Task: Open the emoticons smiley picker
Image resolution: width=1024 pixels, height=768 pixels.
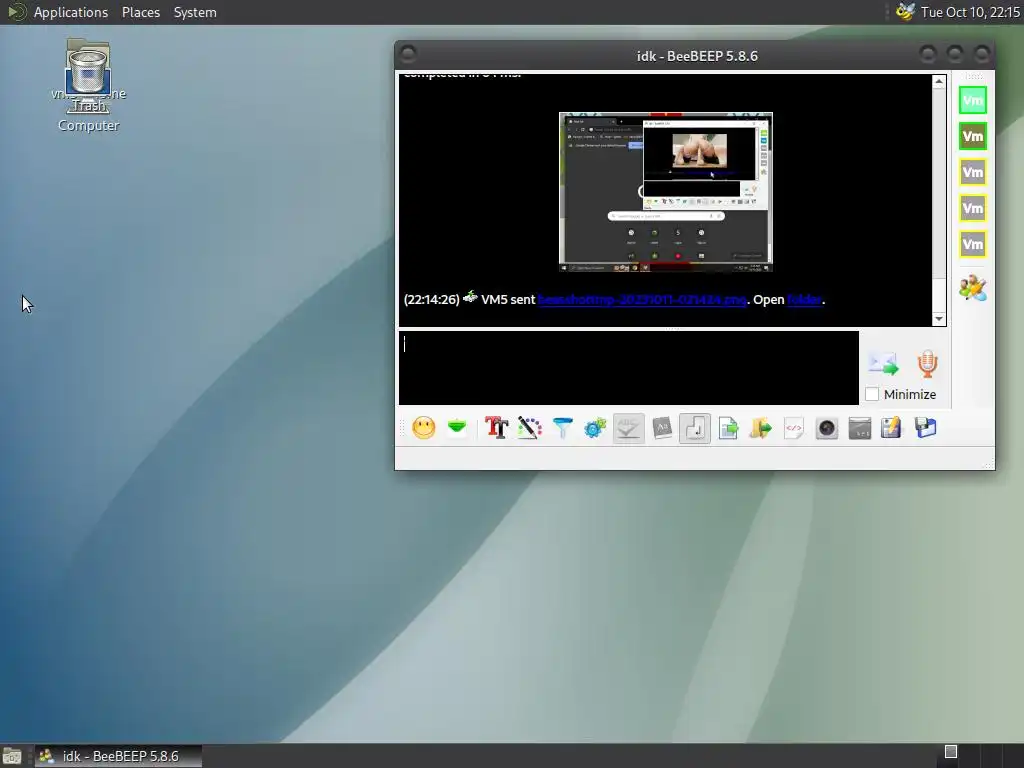Action: click(x=424, y=428)
